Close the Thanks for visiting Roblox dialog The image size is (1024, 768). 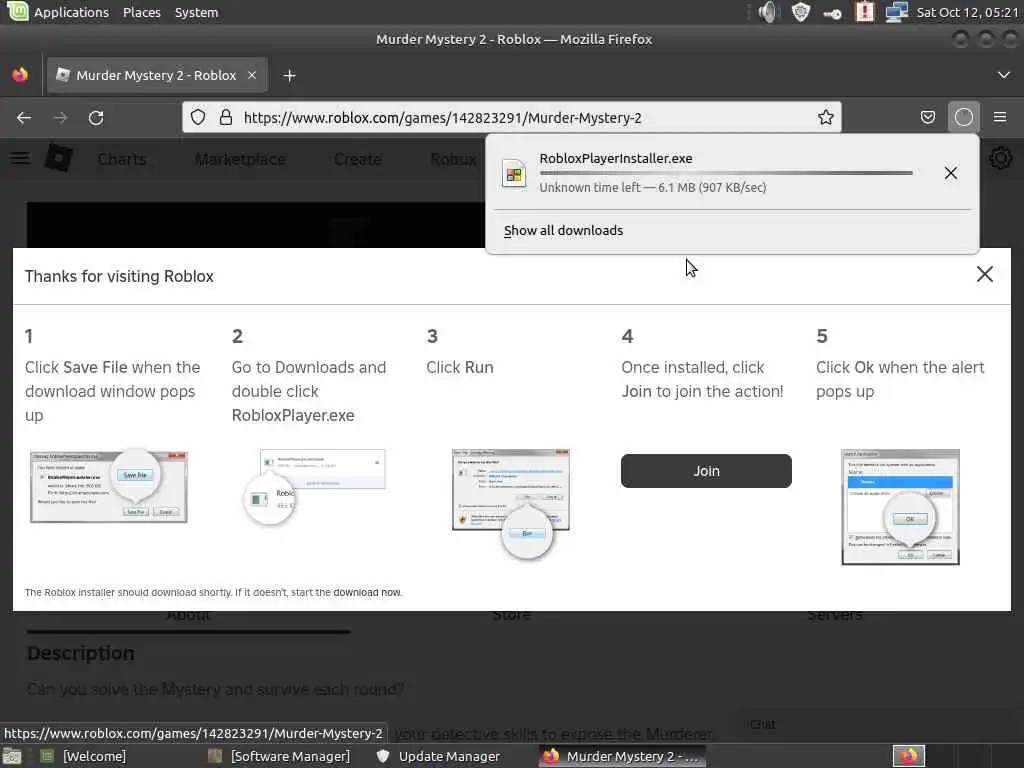pyautogui.click(x=984, y=274)
